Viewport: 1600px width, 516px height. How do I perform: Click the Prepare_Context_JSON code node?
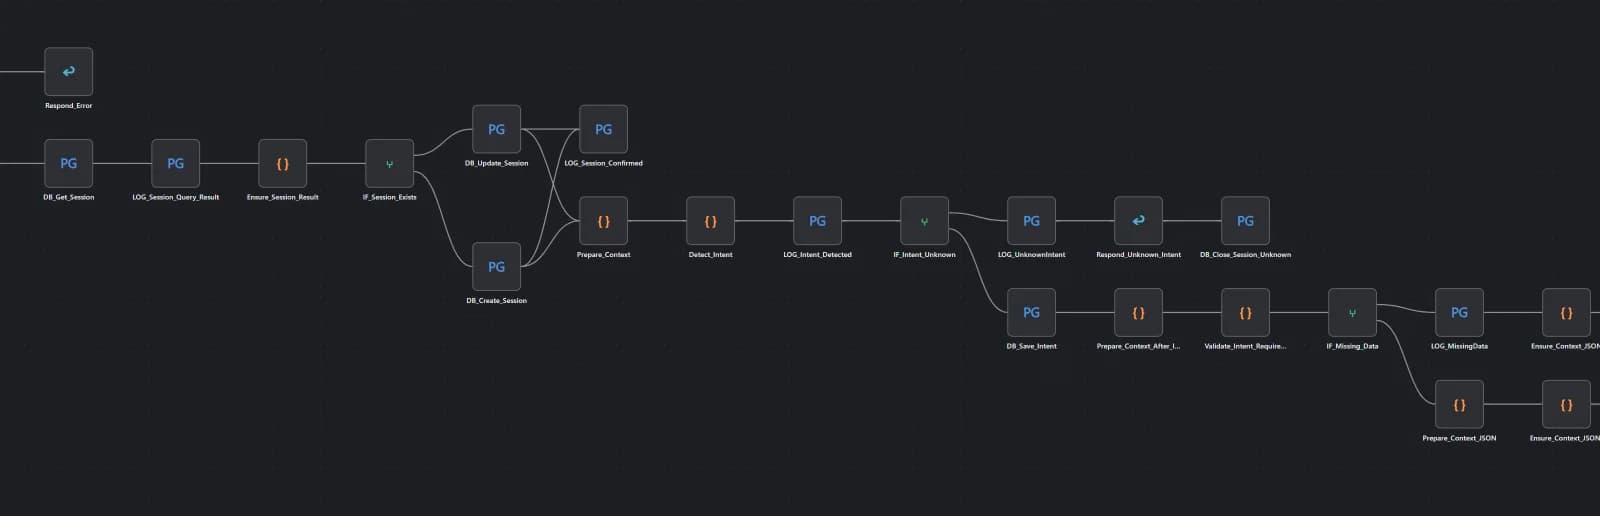point(1460,405)
